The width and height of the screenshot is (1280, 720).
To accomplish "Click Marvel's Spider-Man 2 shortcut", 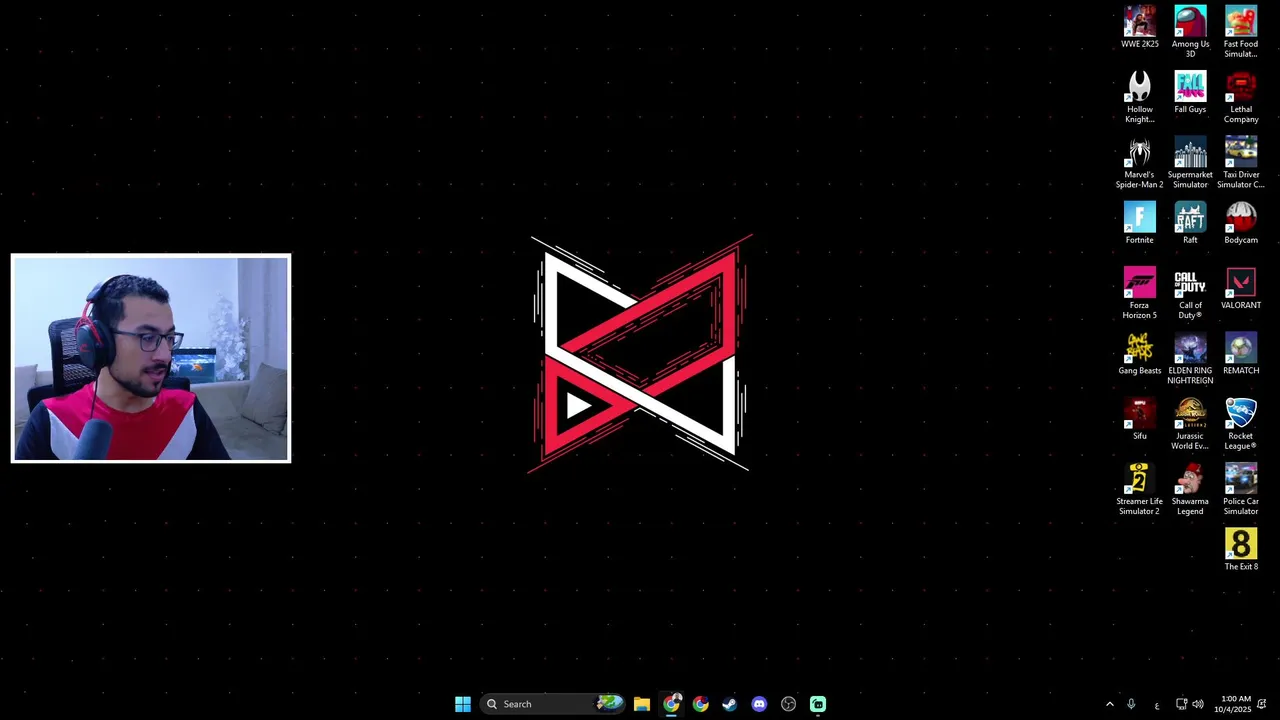I will (1139, 162).
